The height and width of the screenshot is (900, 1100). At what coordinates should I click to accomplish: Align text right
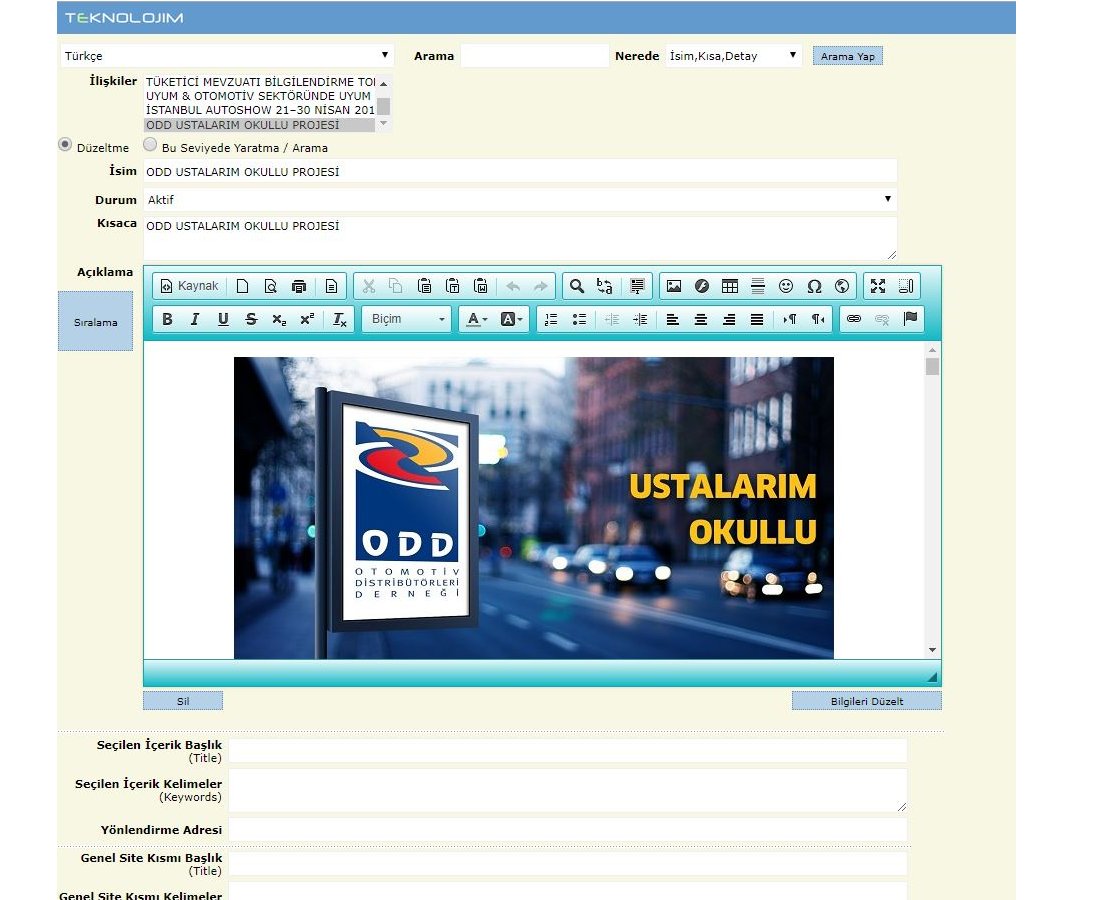point(729,319)
